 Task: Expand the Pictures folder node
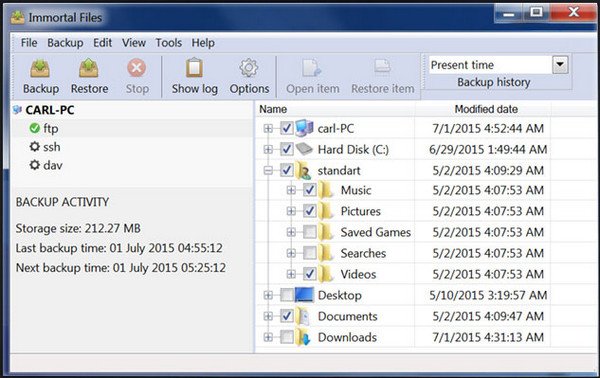click(x=291, y=211)
